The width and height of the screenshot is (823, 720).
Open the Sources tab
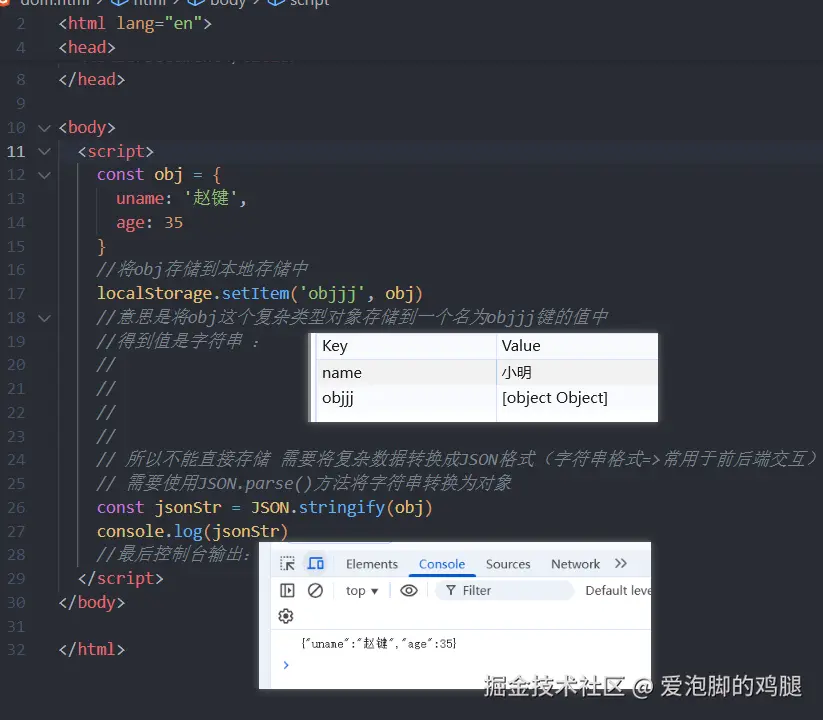tap(508, 564)
